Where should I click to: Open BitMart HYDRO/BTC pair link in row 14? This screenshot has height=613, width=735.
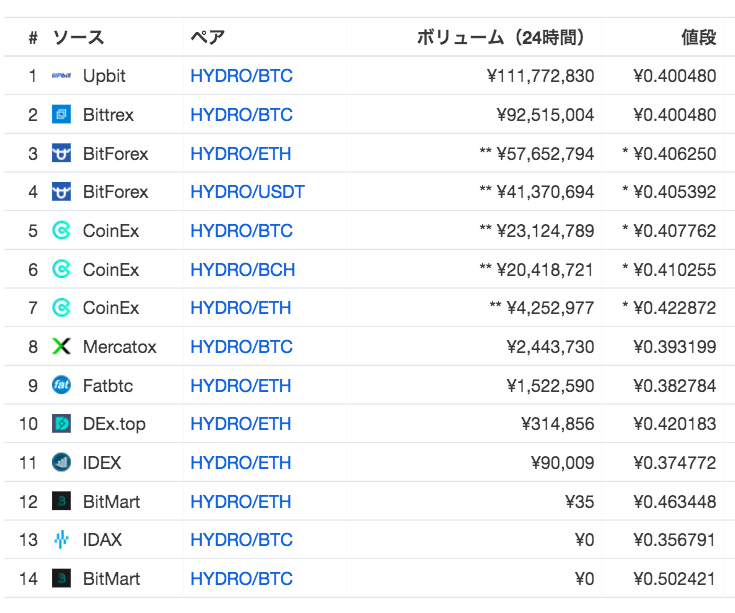[x=241, y=579]
